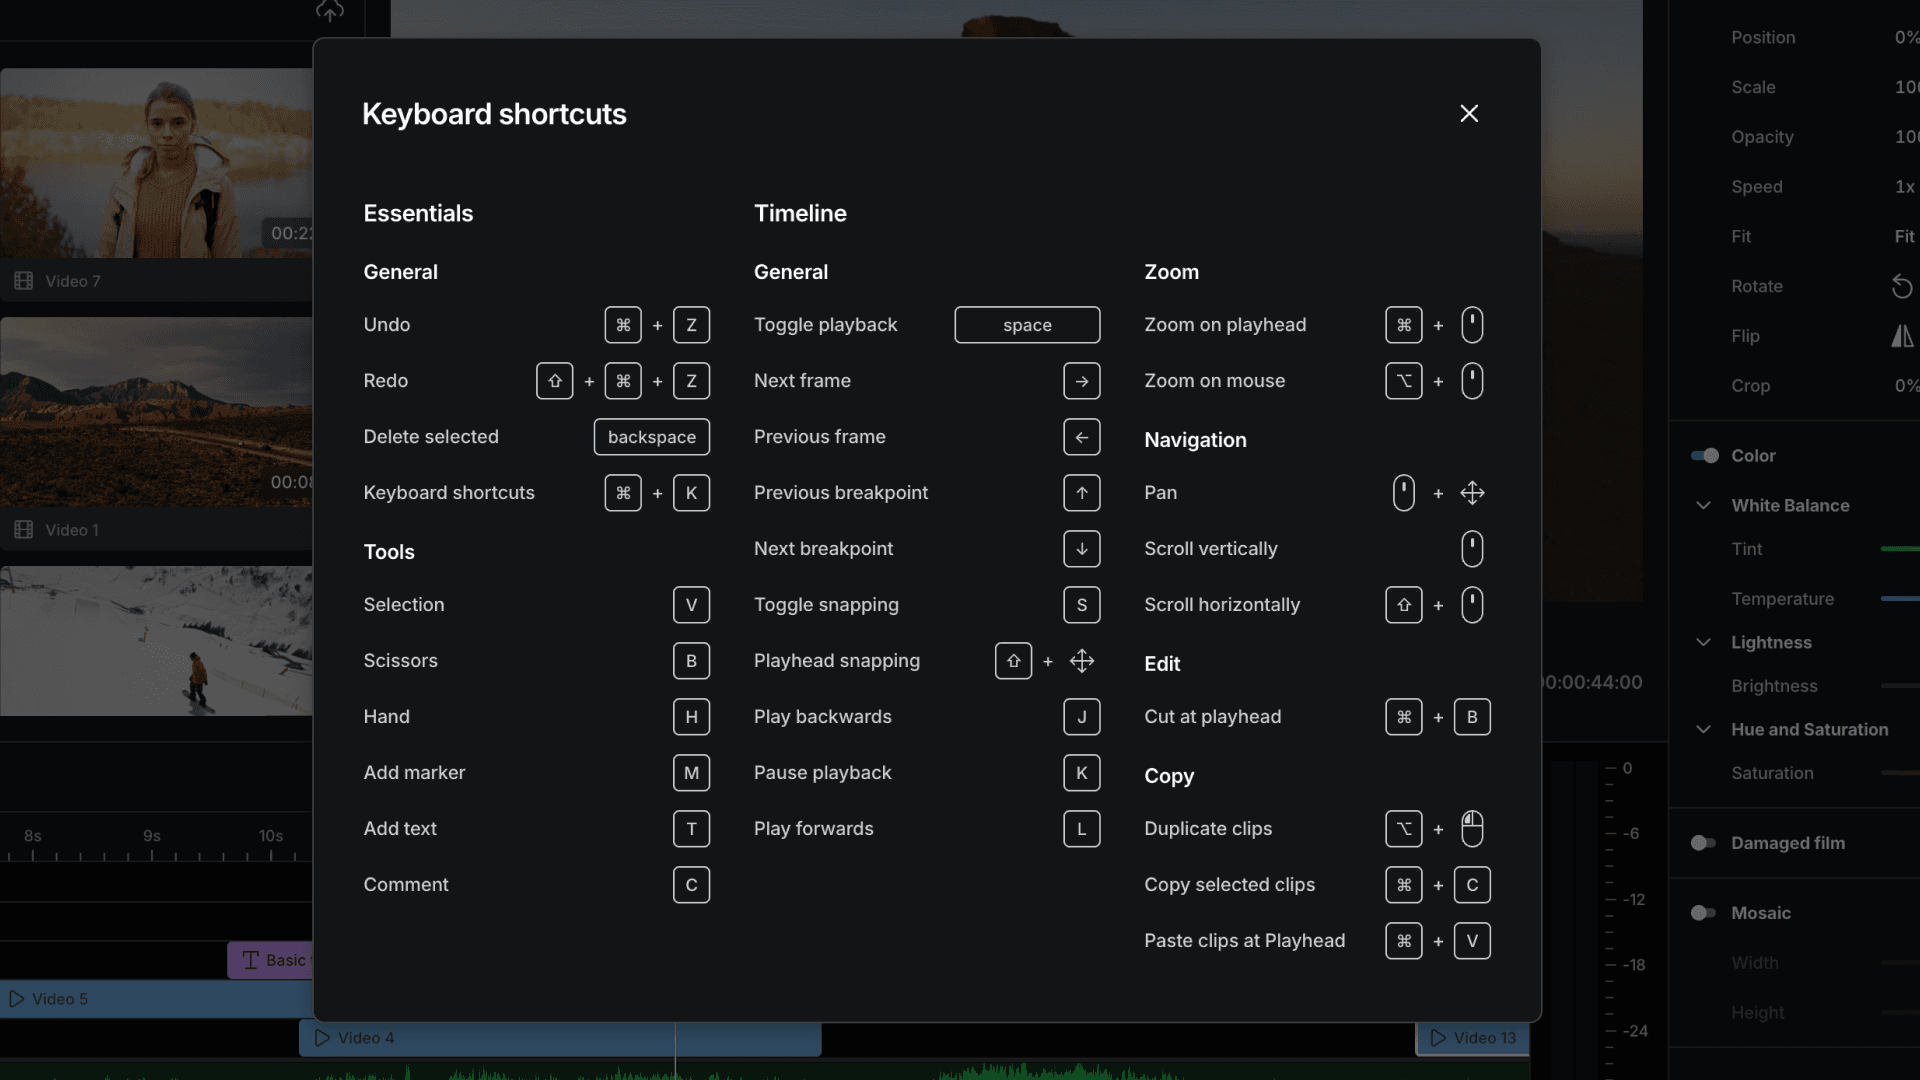Collapse the White Balance section
Screen dimensions: 1920x1080
coord(1703,505)
